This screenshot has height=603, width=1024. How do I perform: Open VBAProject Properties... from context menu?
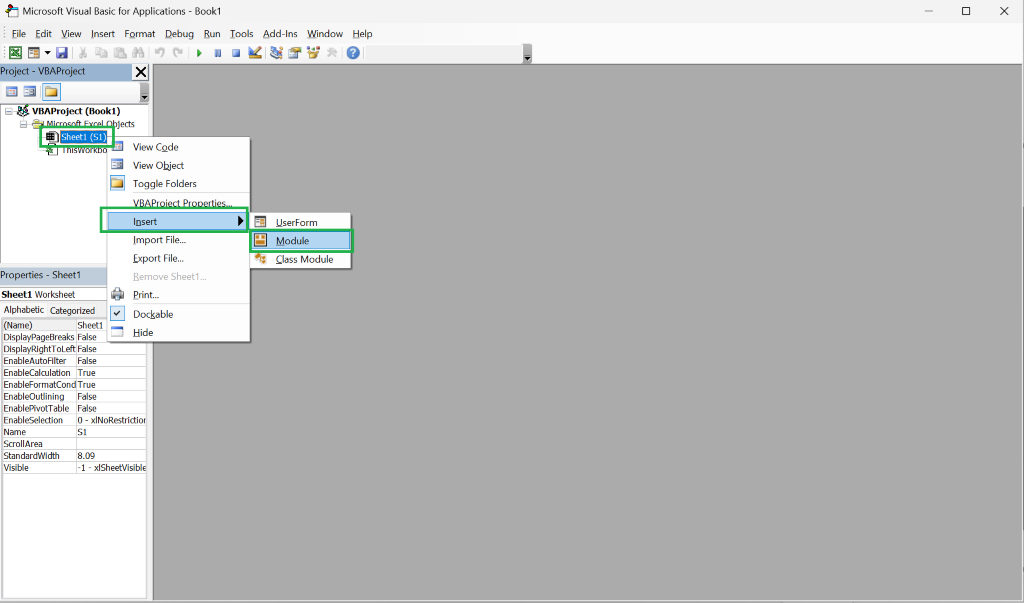(x=178, y=203)
